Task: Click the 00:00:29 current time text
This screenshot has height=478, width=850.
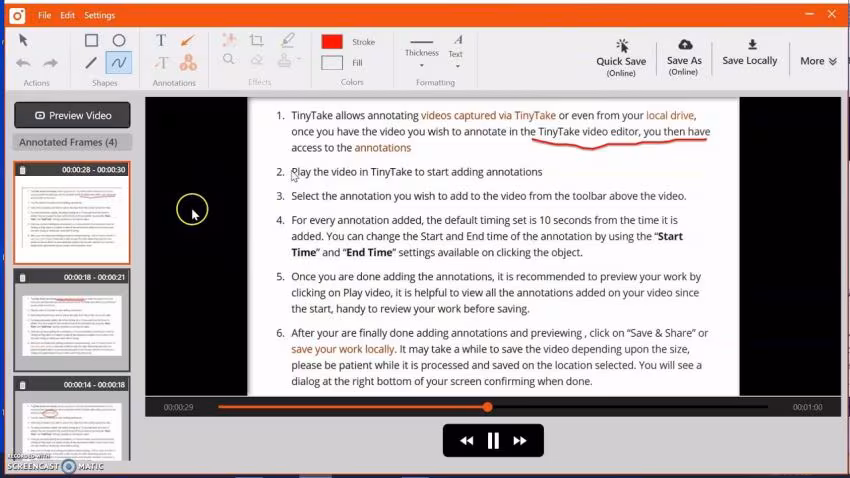Action: pyautogui.click(x=178, y=407)
